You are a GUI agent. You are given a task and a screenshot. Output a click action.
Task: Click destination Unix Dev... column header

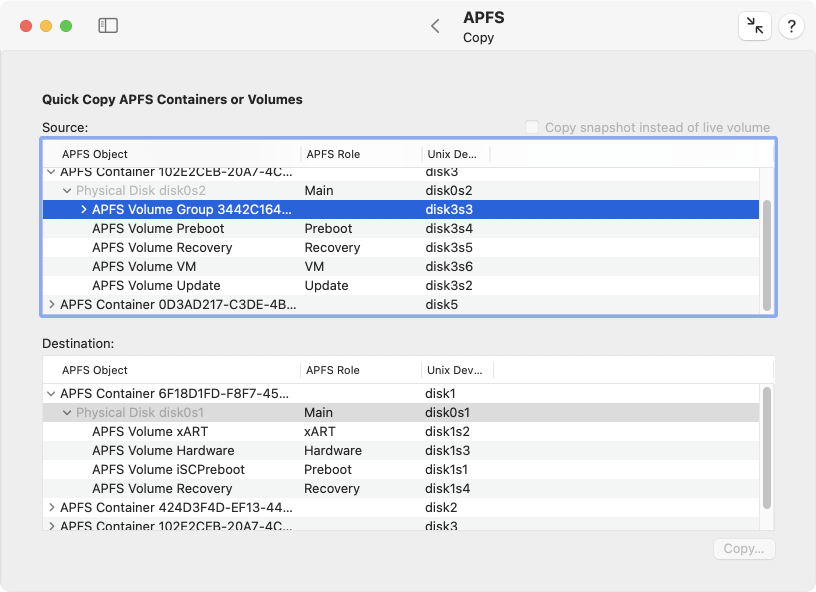457,370
